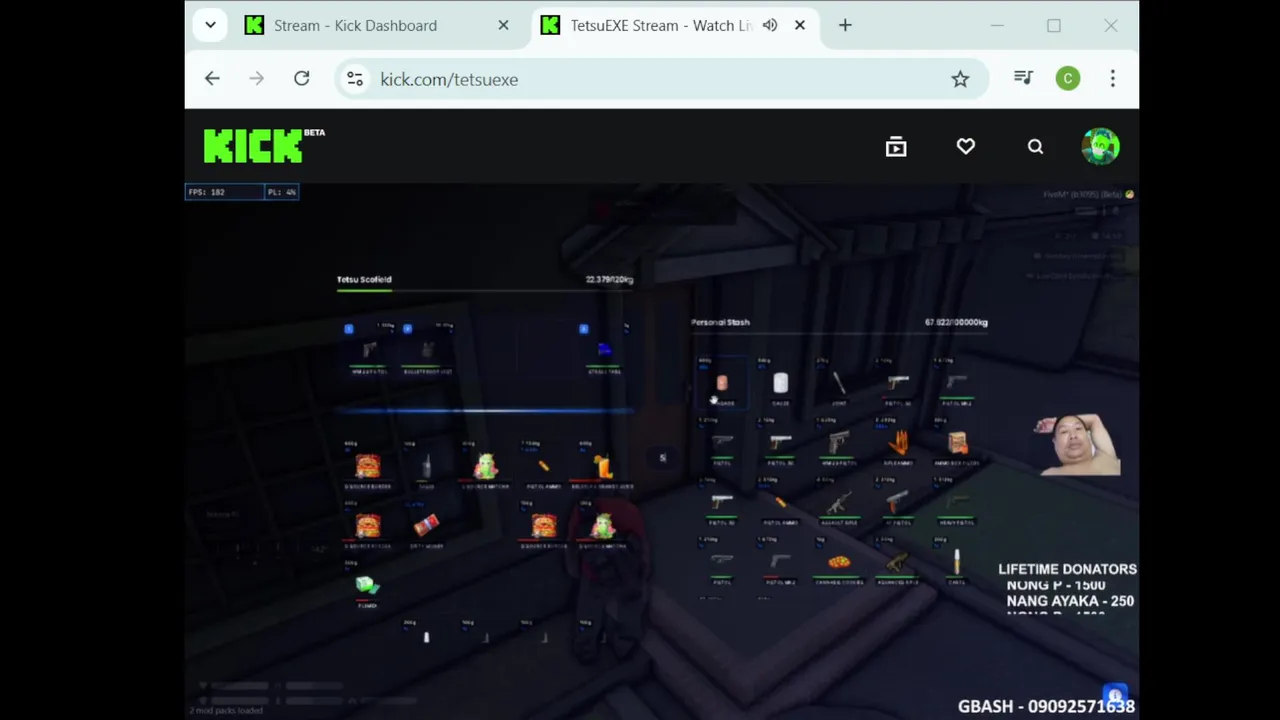Image resolution: width=1280 pixels, height=720 pixels.
Task: Select the orange juice item
Action: click(x=603, y=467)
